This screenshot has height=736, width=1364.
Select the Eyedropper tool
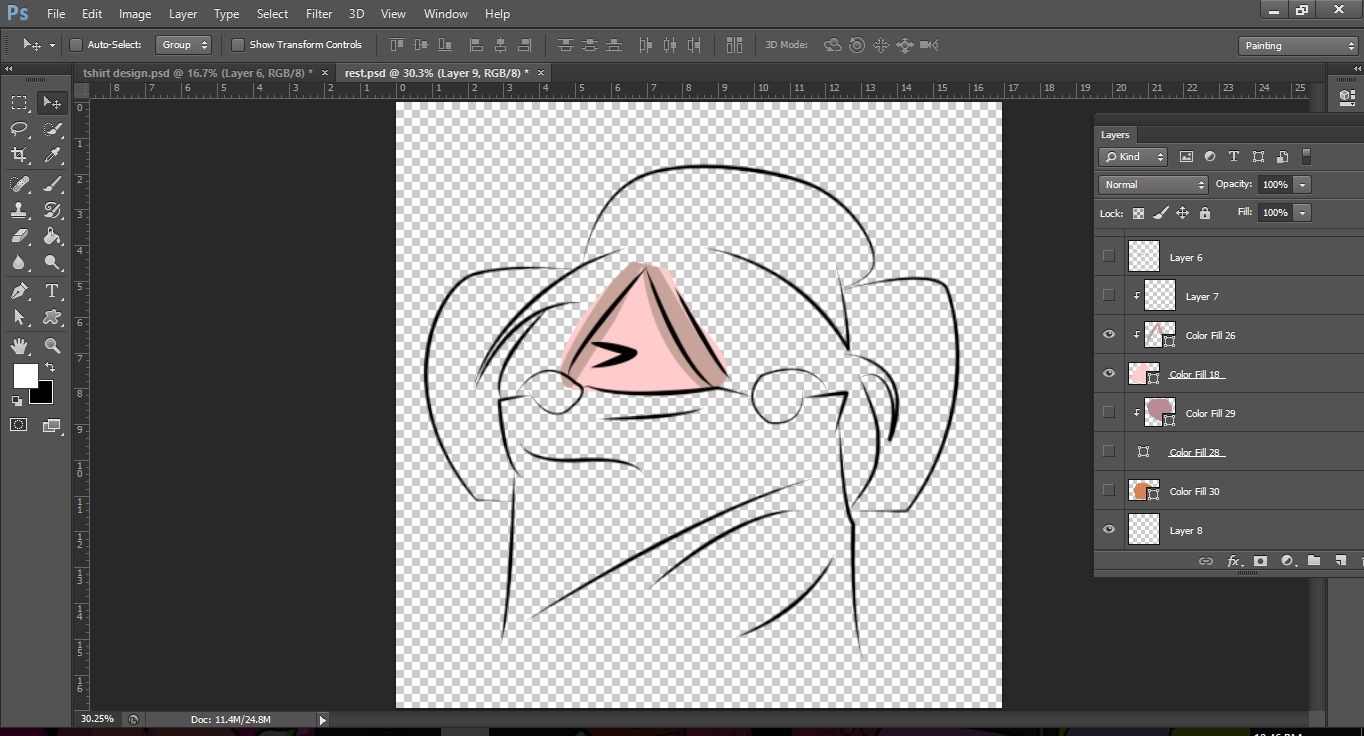coord(52,155)
